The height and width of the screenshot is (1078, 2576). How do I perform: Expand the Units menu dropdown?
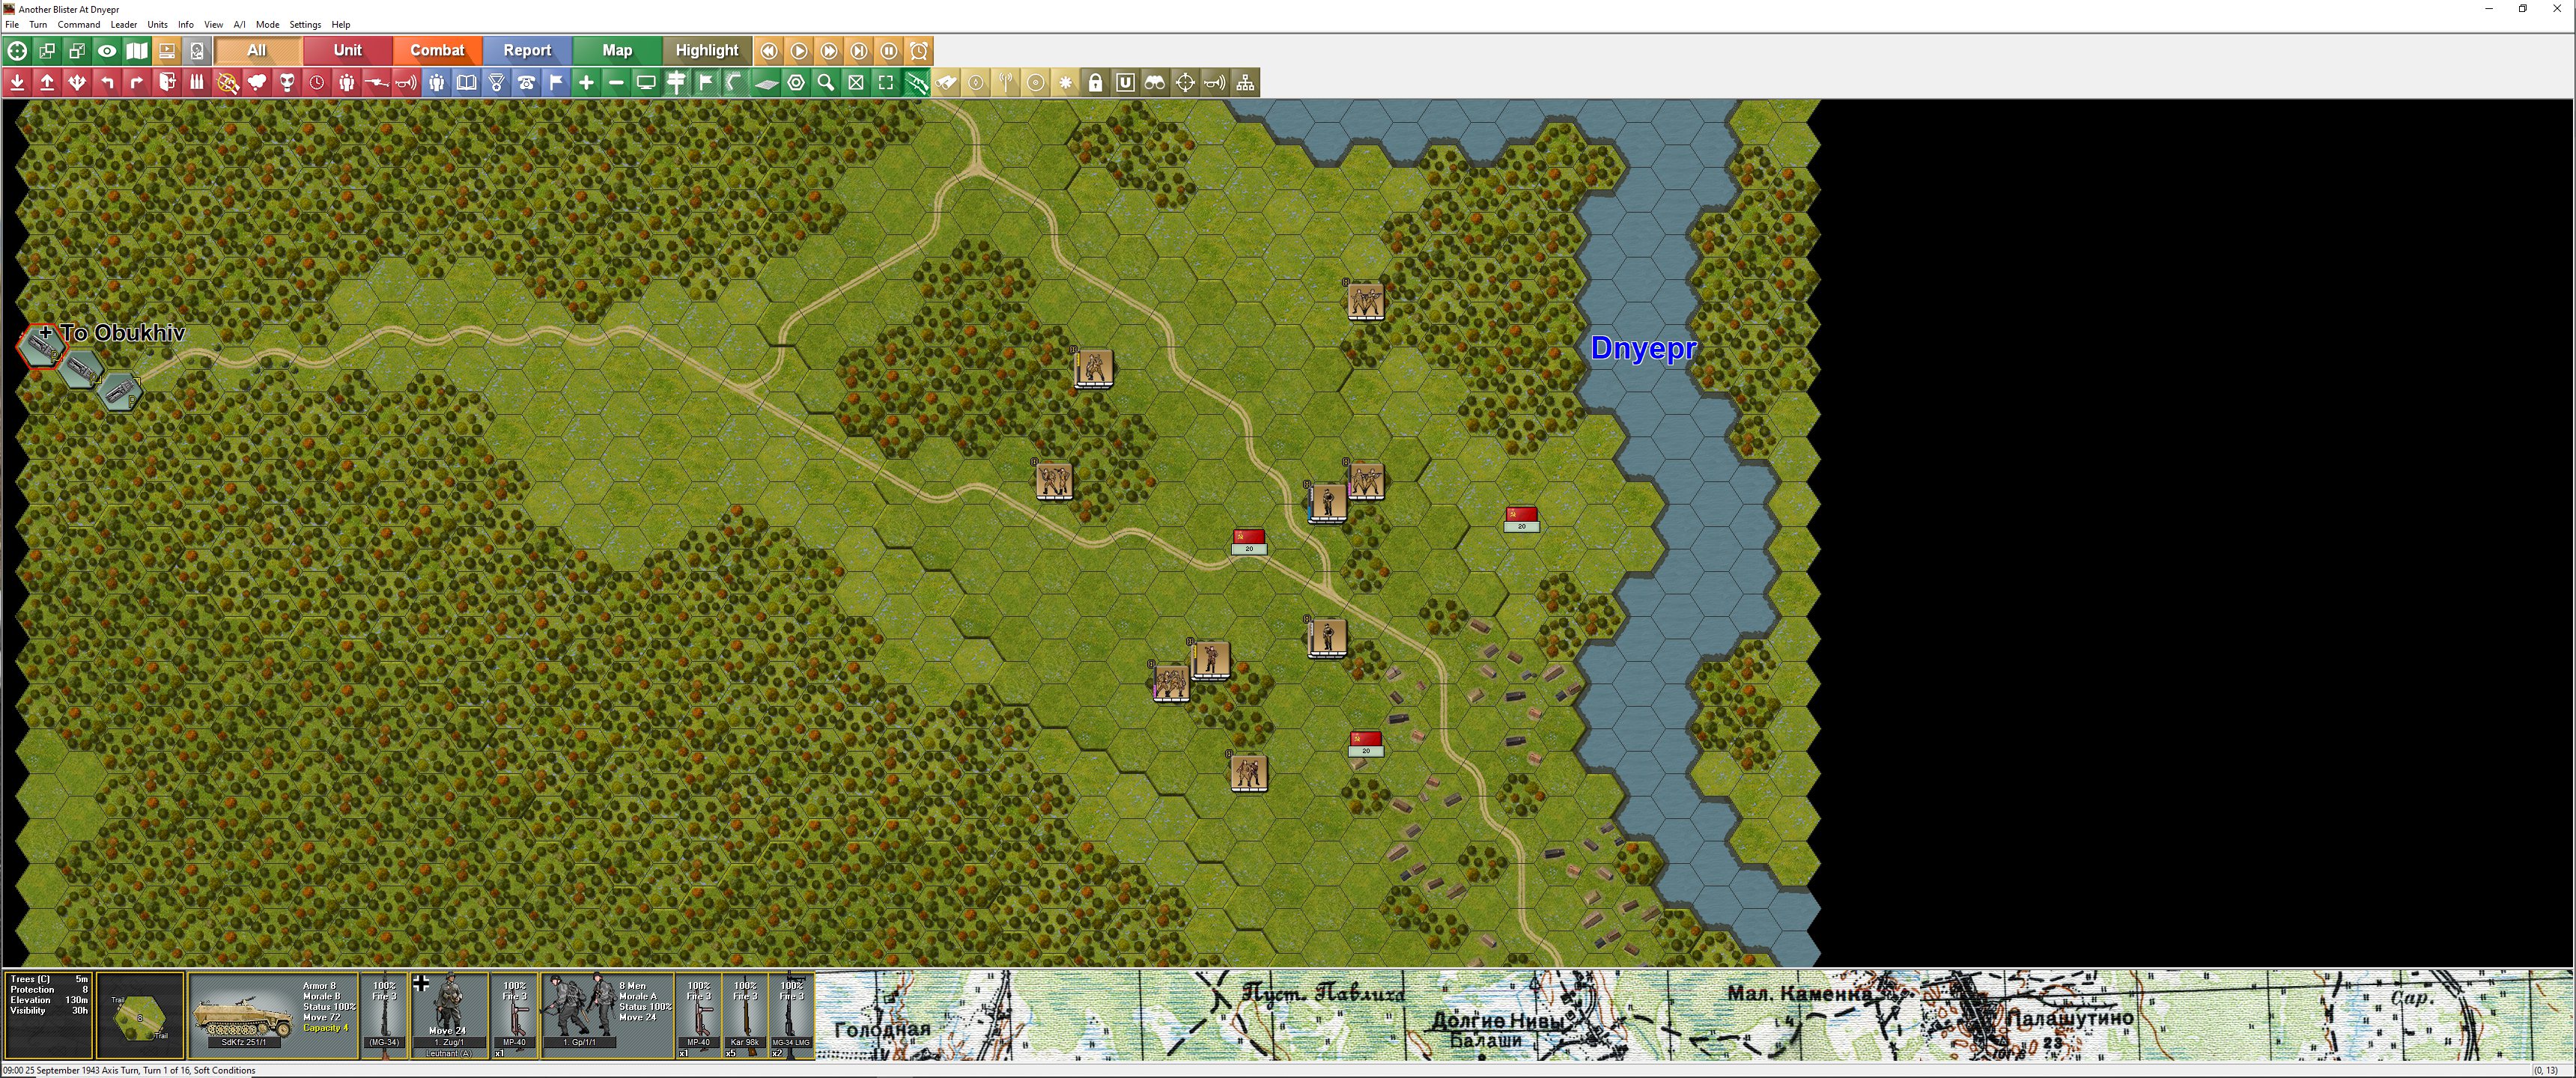point(157,24)
